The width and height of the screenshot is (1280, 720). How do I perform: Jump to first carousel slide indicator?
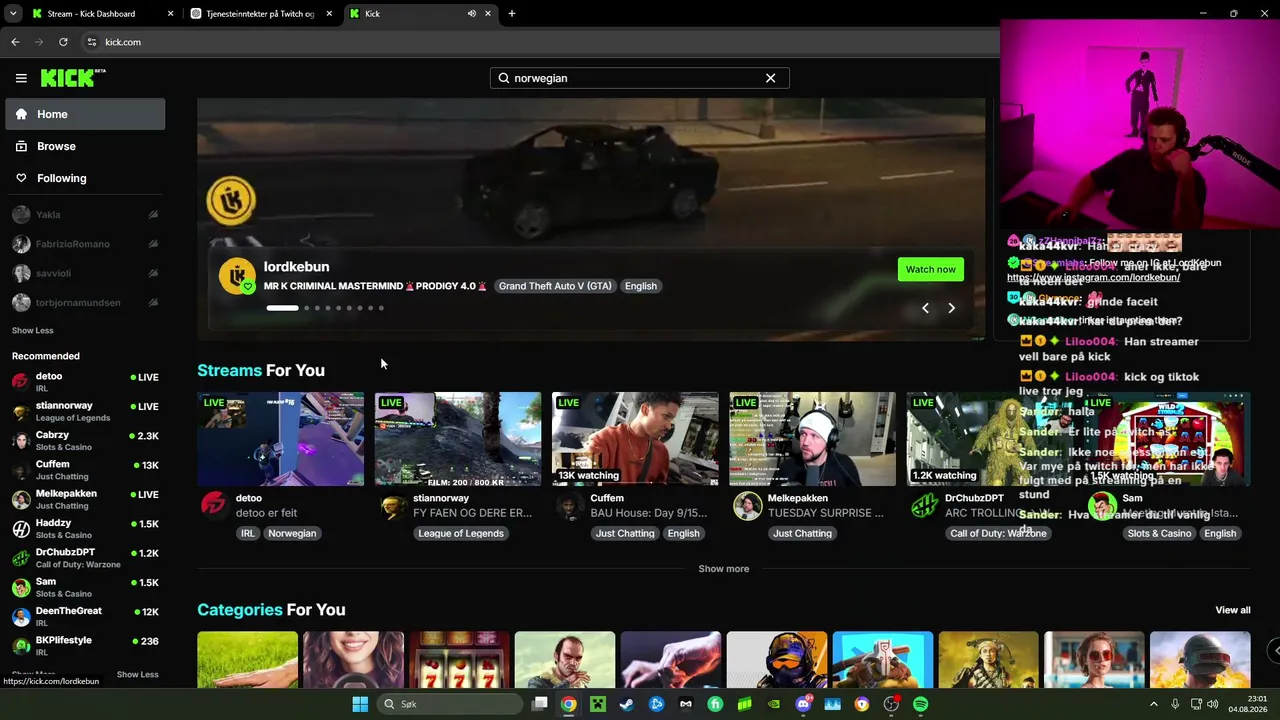(282, 308)
